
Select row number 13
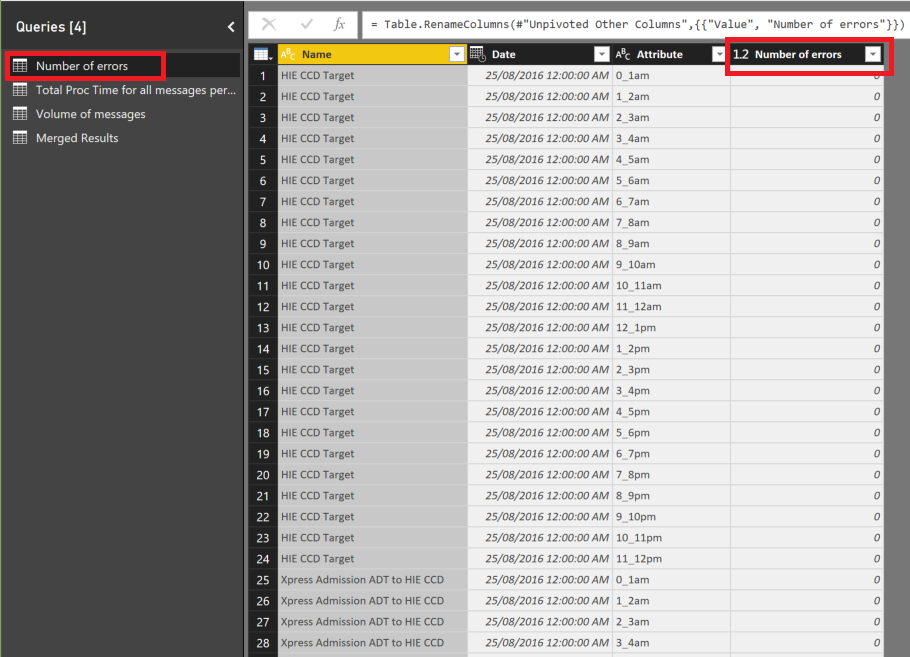coord(263,328)
